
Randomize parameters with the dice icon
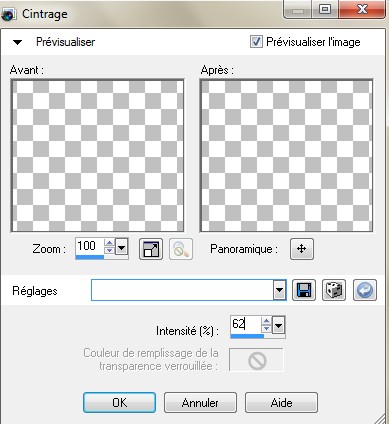pyautogui.click(x=334, y=290)
